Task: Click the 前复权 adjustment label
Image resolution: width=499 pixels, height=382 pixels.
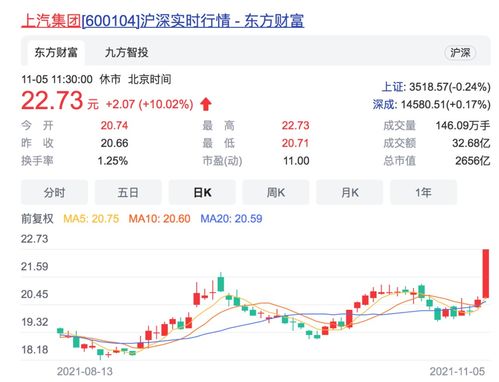Action: coord(37,219)
